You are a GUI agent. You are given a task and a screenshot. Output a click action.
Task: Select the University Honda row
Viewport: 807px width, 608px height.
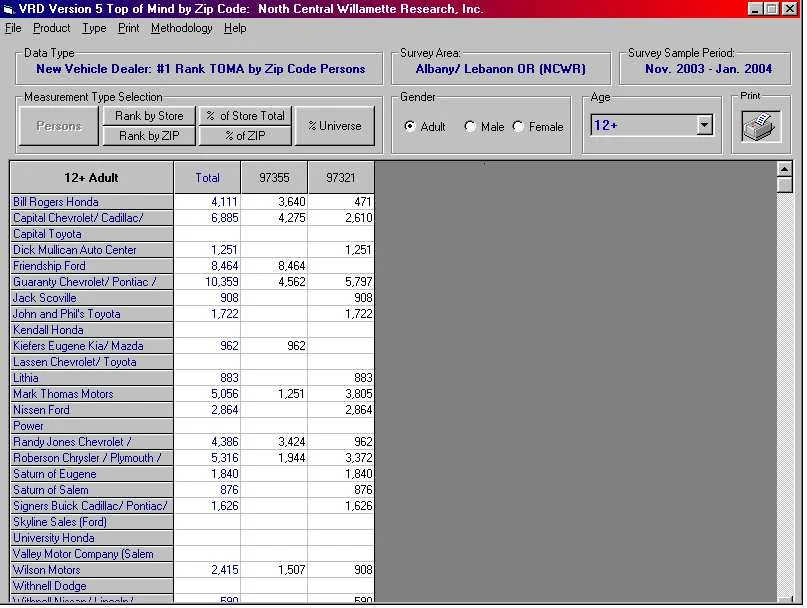pos(92,537)
